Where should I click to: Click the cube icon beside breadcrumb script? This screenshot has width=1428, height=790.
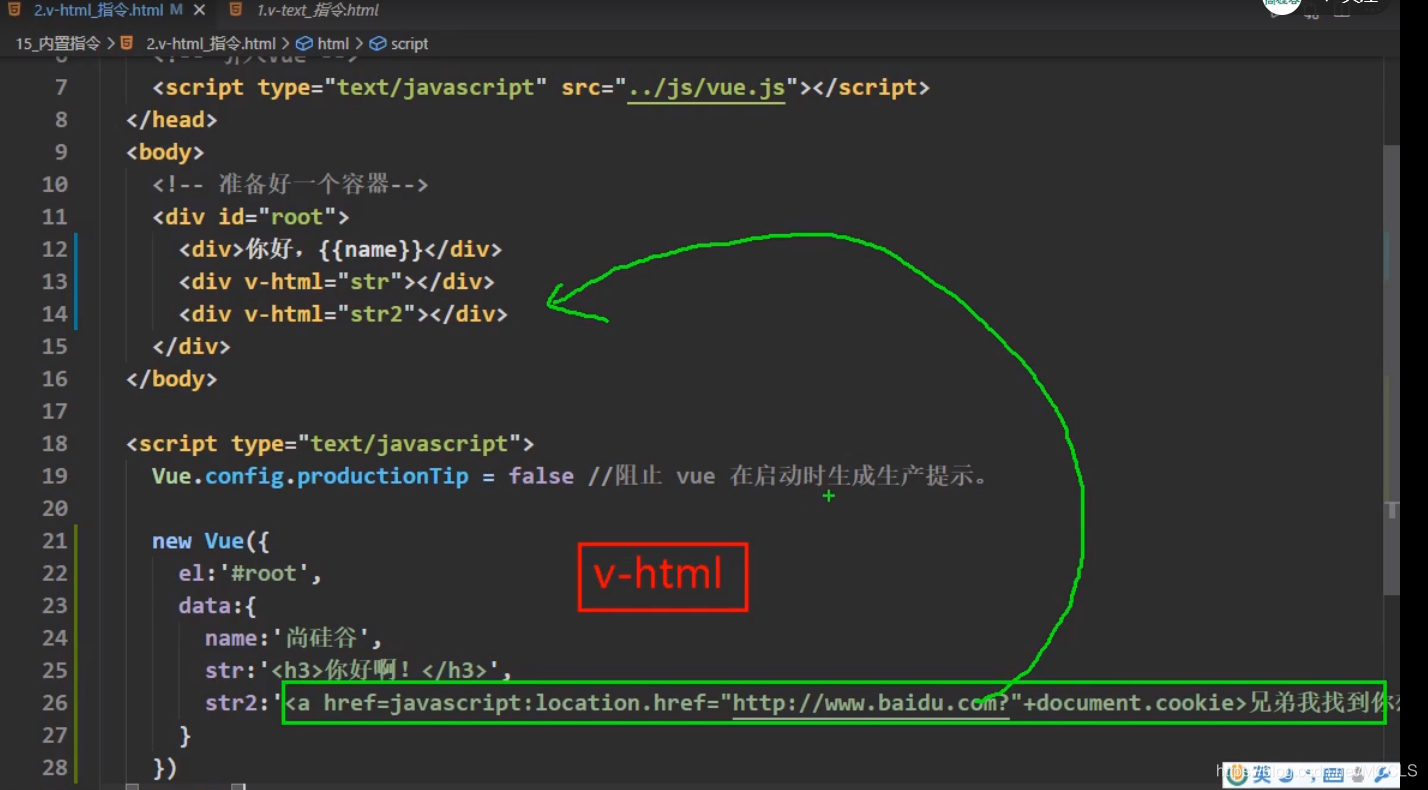[378, 44]
